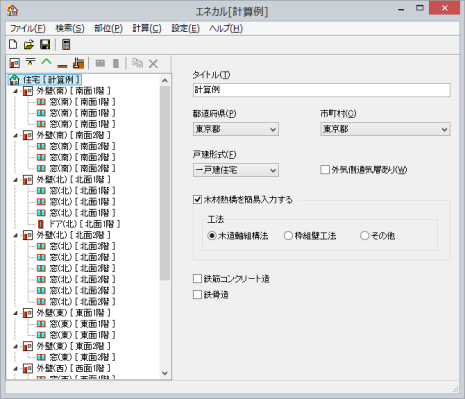Collapse the 外壁(東)[東面1階] tree node
This screenshot has width=465, height=399.
pos(16,313)
